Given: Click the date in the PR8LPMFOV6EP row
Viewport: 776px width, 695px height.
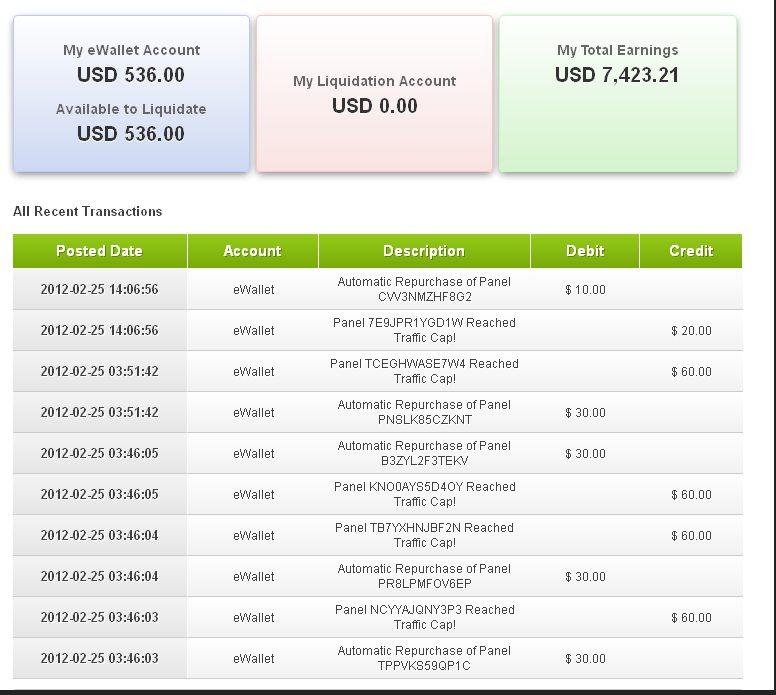Looking at the screenshot, I should point(99,577).
